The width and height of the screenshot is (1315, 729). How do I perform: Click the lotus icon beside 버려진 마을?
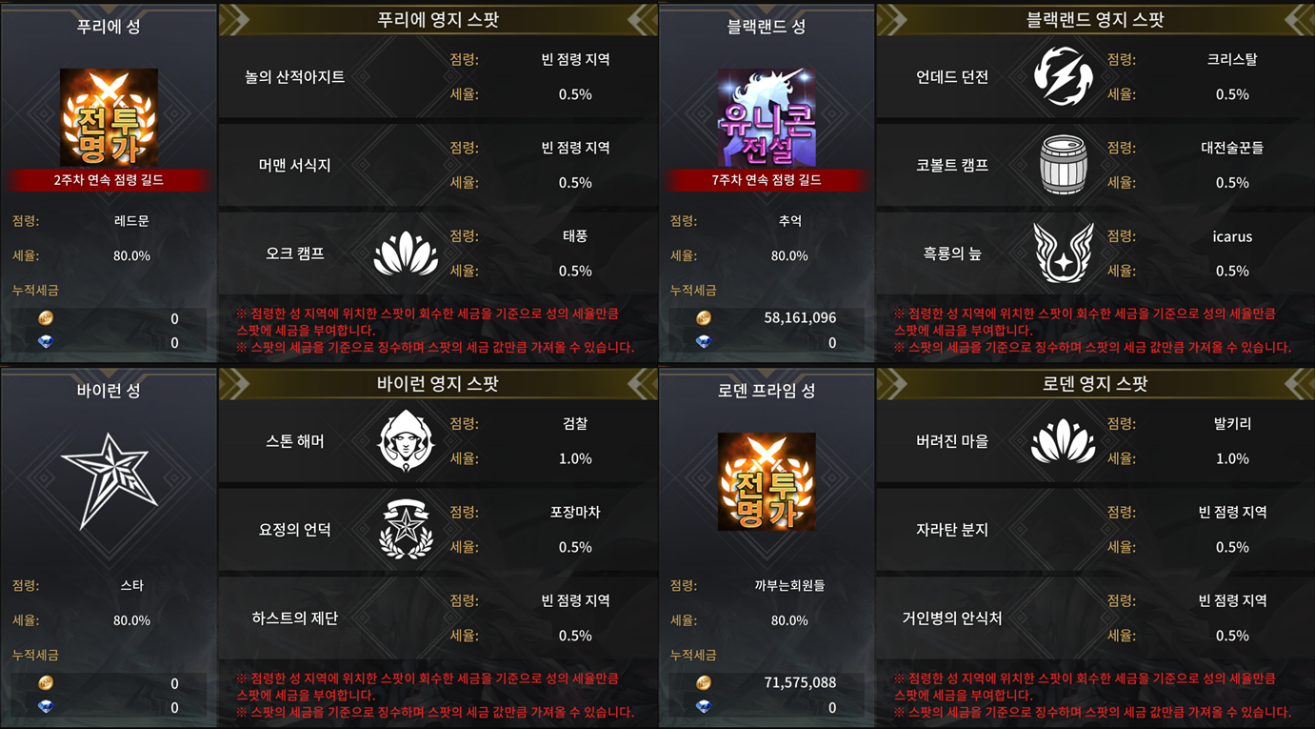(1063, 441)
